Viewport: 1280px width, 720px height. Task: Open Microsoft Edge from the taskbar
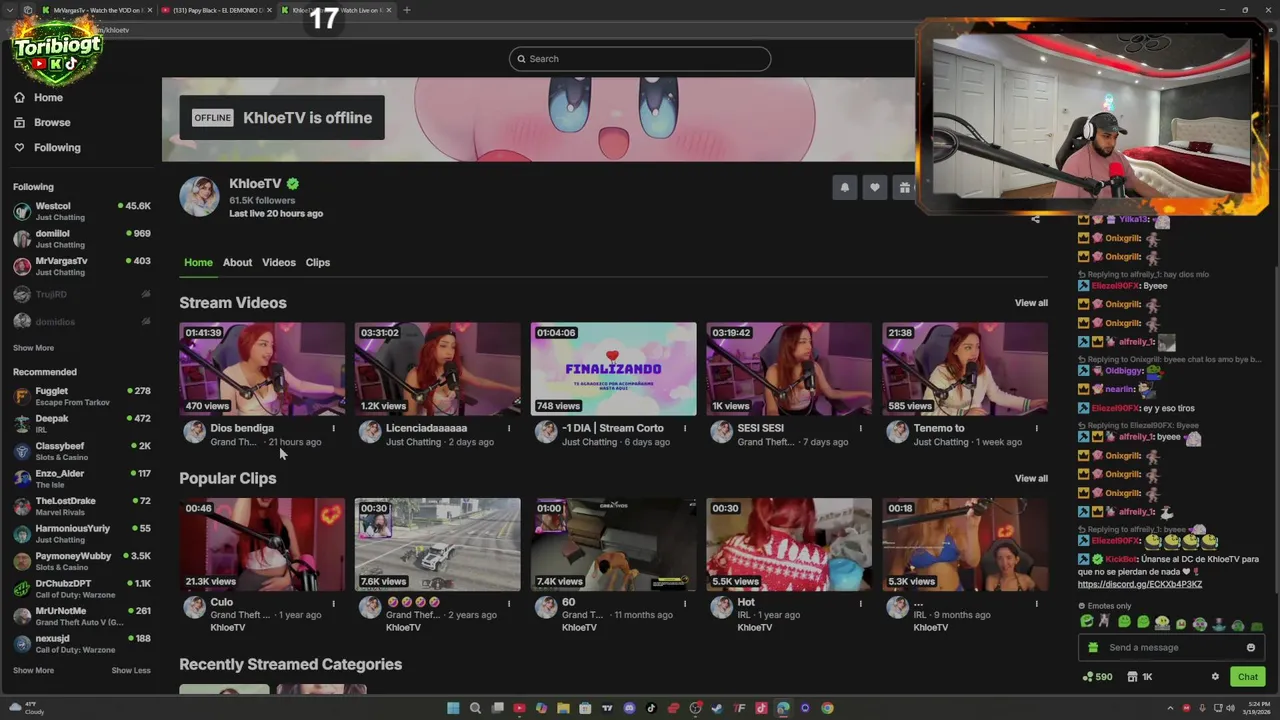click(x=783, y=708)
